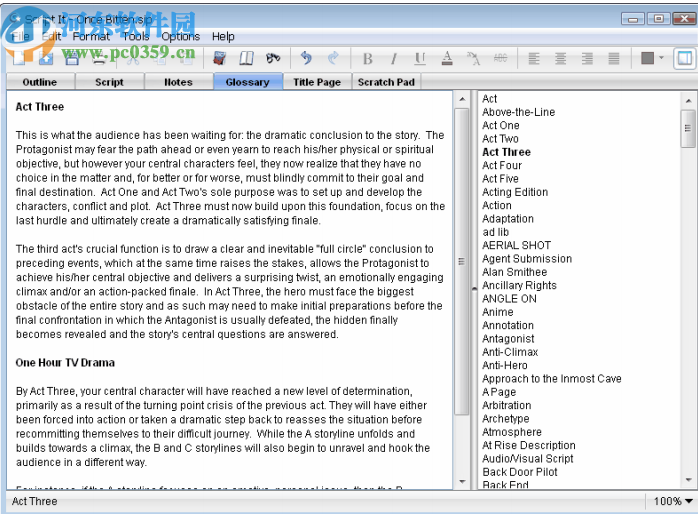
Task: Click the font style icon
Action: [x=473, y=58]
